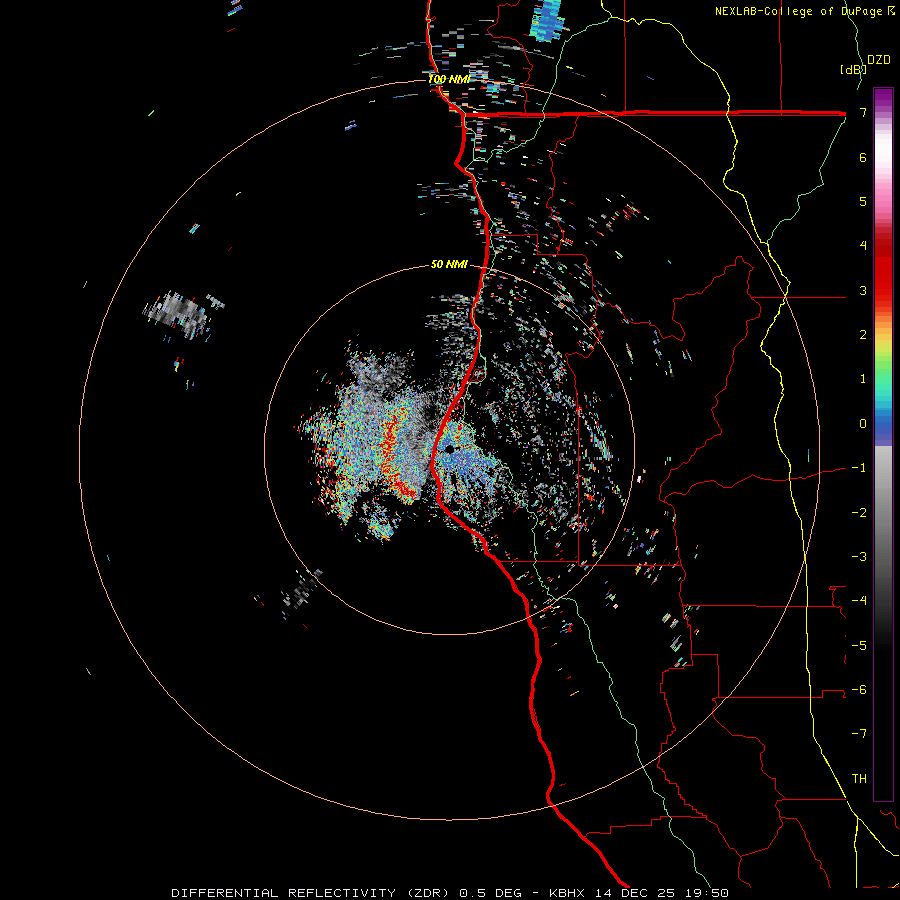The height and width of the screenshot is (900, 900).
Task: Click the -4 value on color scale
Action: click(859, 601)
